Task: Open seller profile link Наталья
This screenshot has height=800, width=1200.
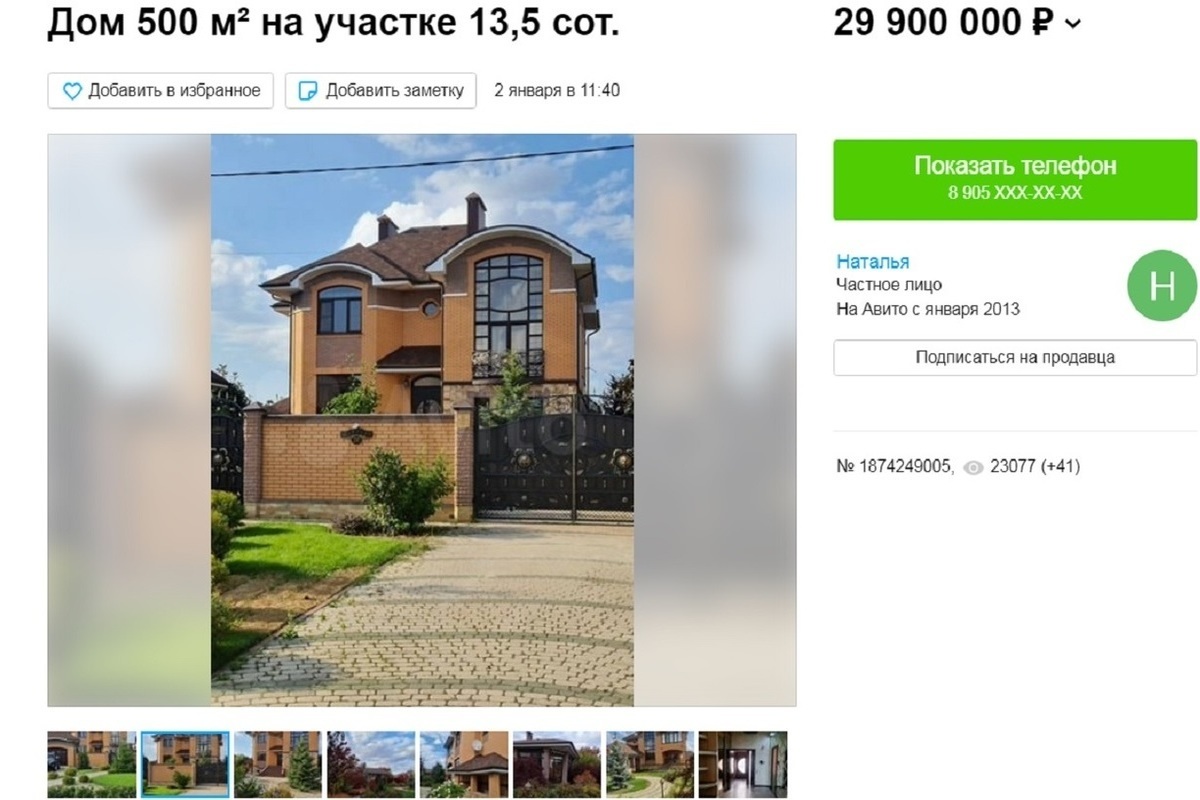Action: pyautogui.click(x=873, y=262)
